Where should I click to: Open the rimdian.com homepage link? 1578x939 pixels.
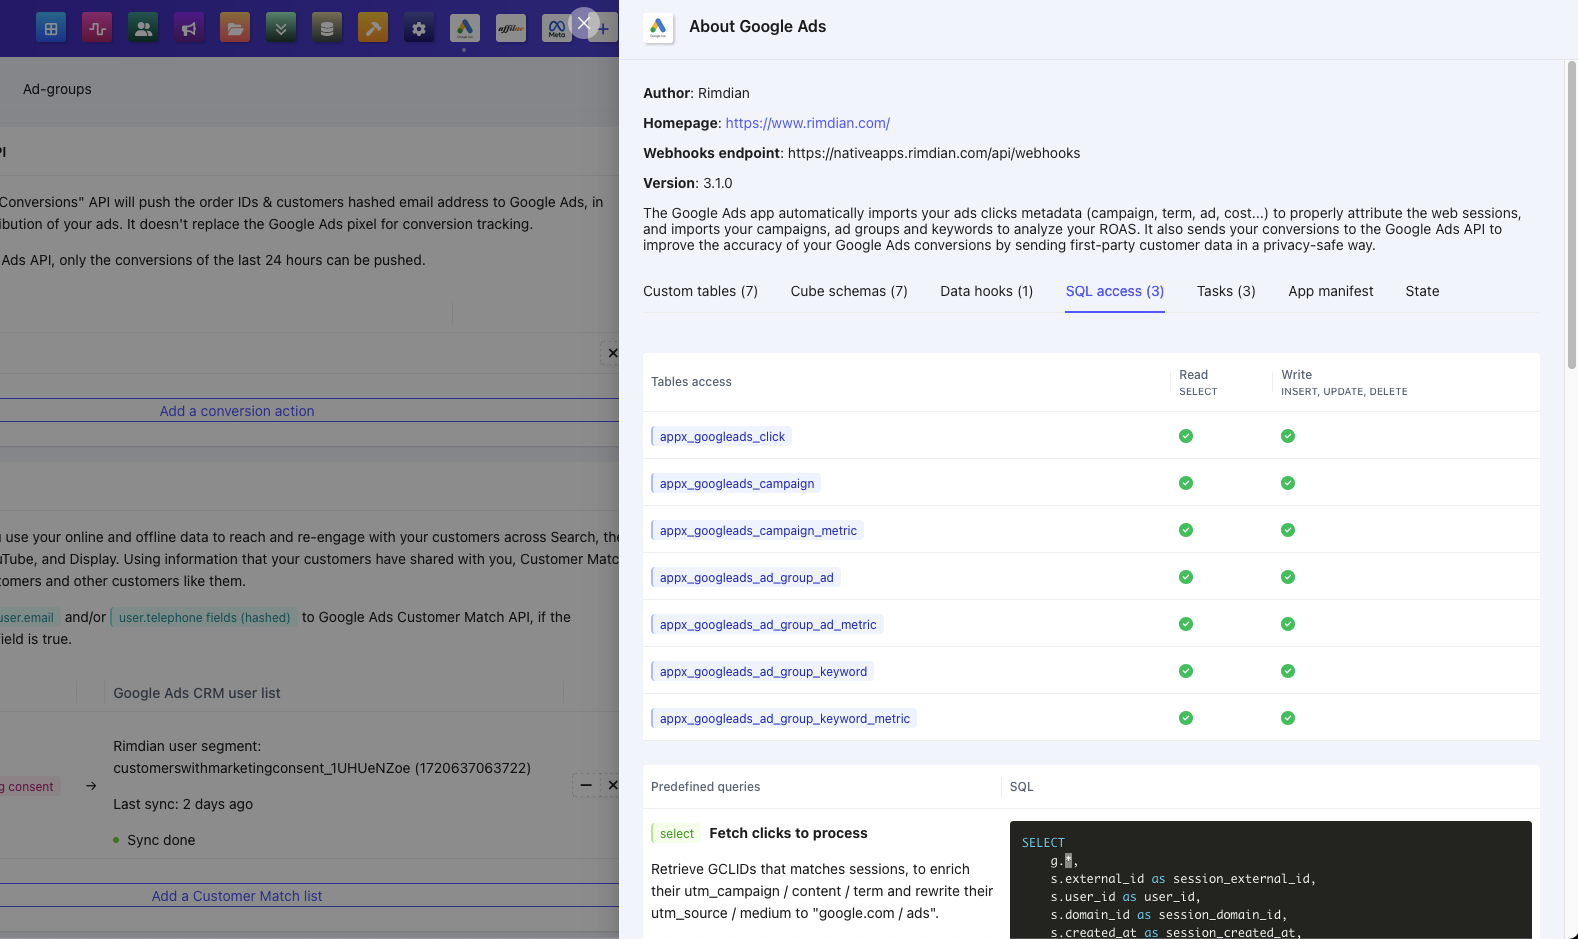tap(808, 123)
